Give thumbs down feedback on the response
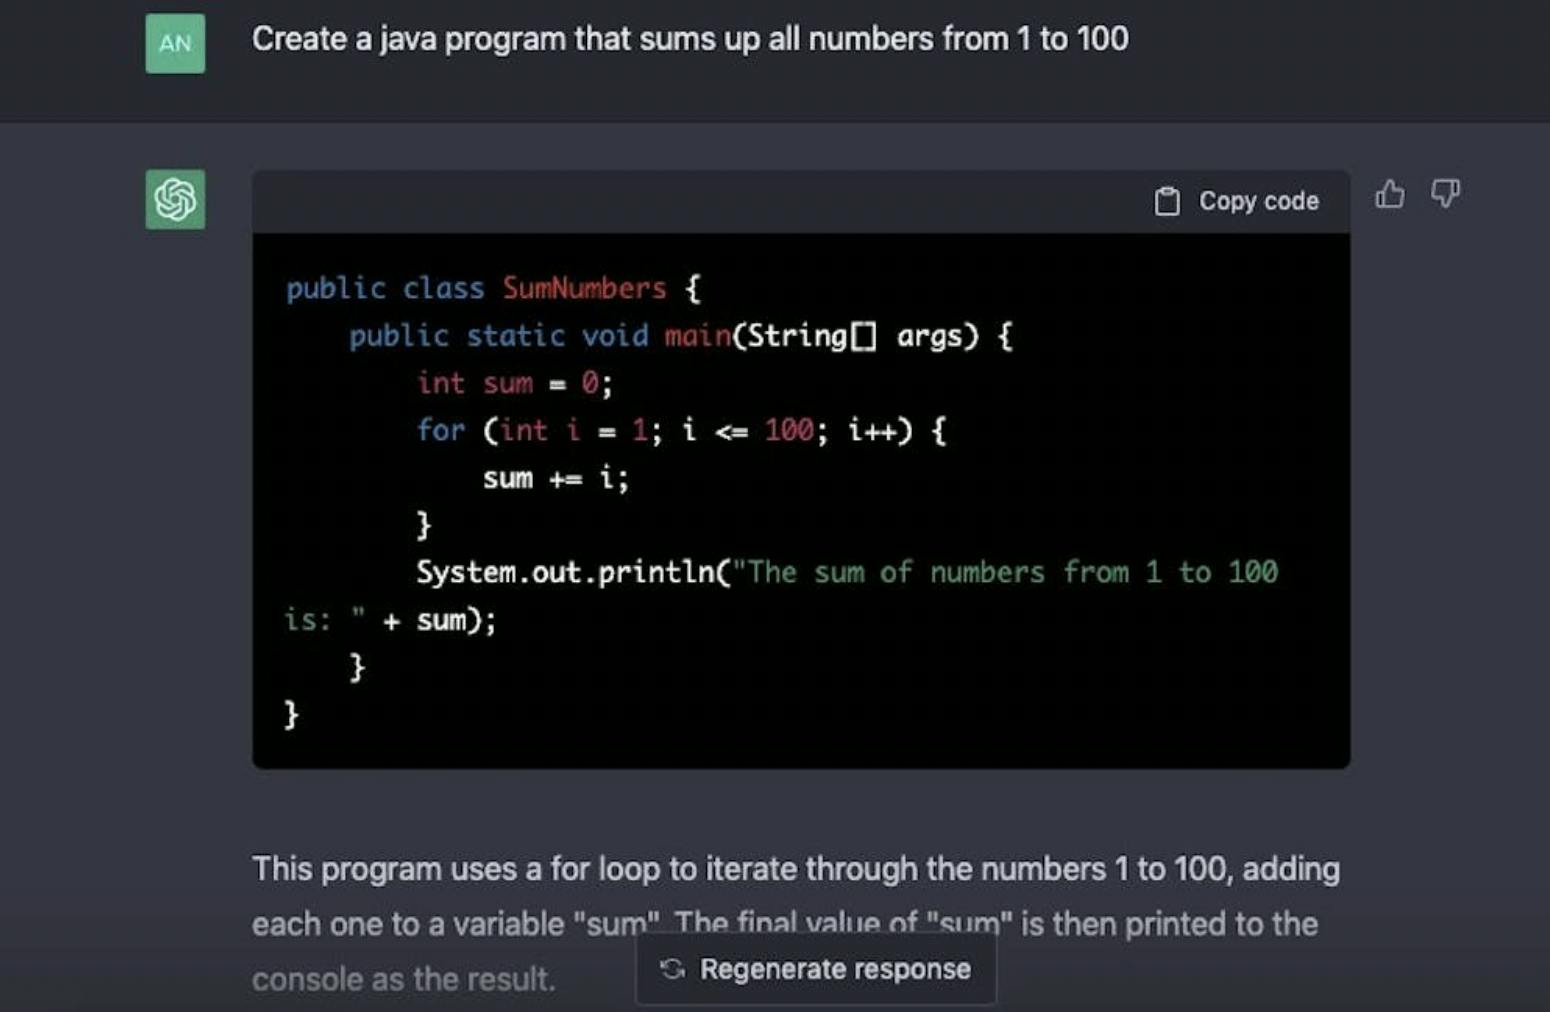Image resolution: width=1550 pixels, height=1012 pixels. (1447, 195)
